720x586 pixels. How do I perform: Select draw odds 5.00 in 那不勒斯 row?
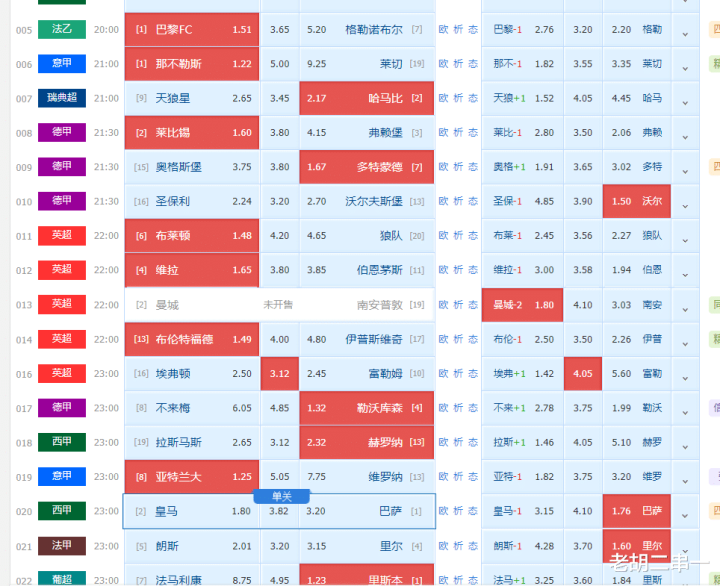click(x=280, y=64)
